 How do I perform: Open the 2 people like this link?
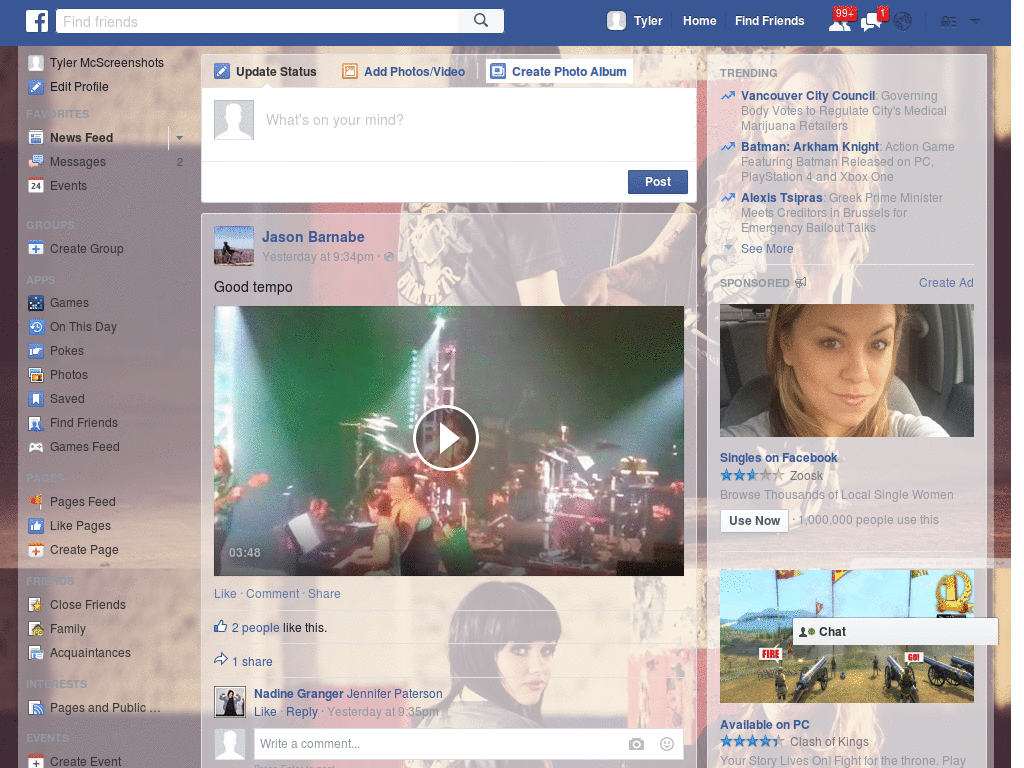(x=255, y=628)
